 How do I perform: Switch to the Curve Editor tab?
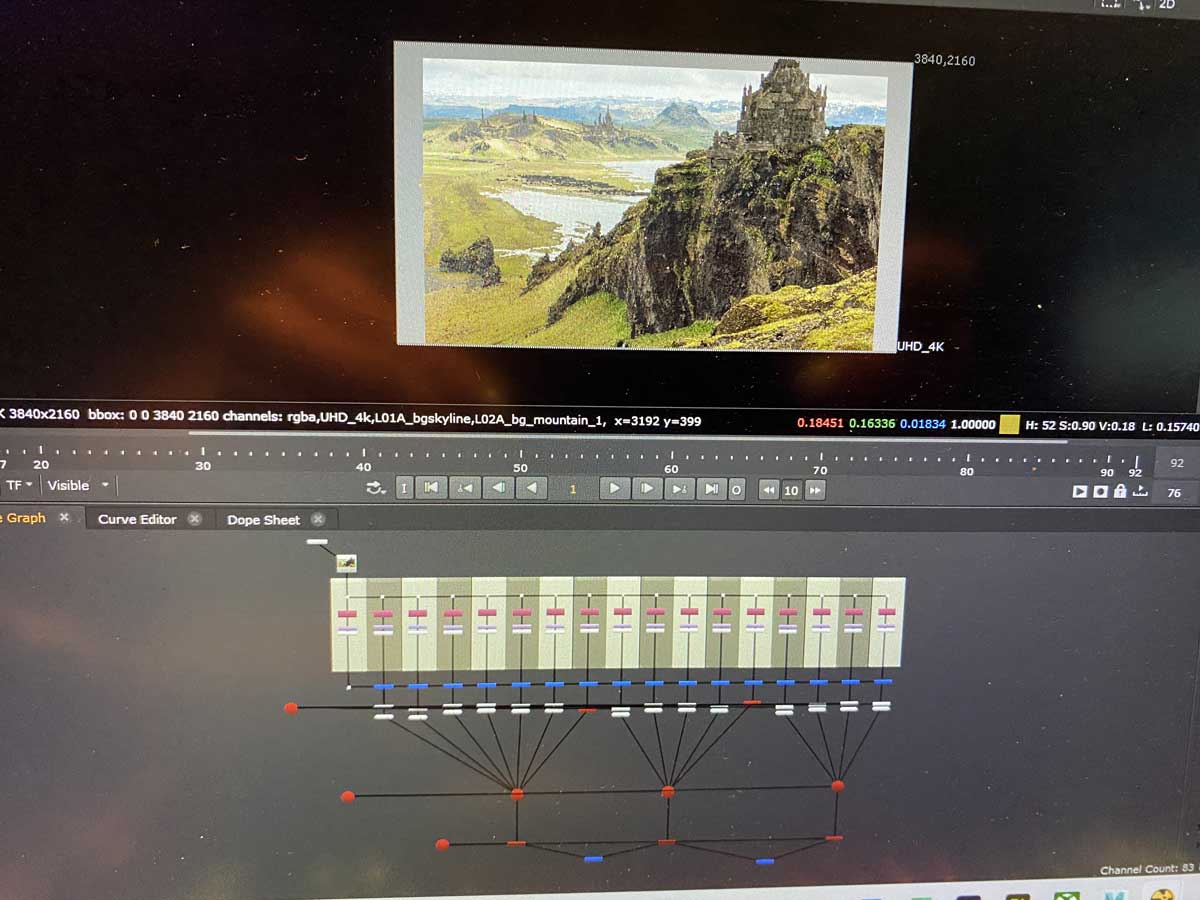137,519
